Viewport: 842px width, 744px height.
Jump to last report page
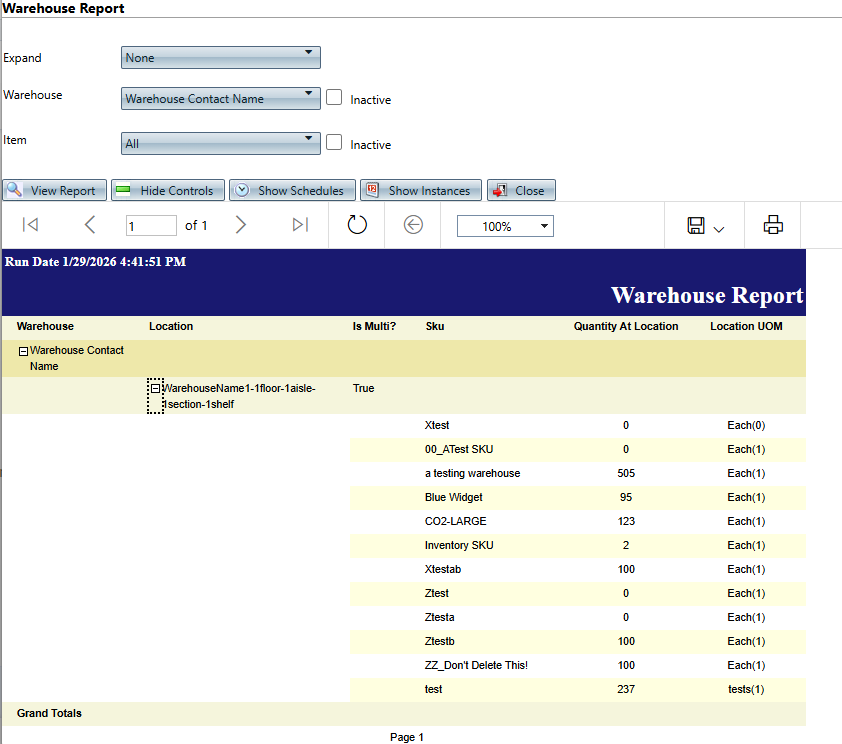[x=300, y=225]
